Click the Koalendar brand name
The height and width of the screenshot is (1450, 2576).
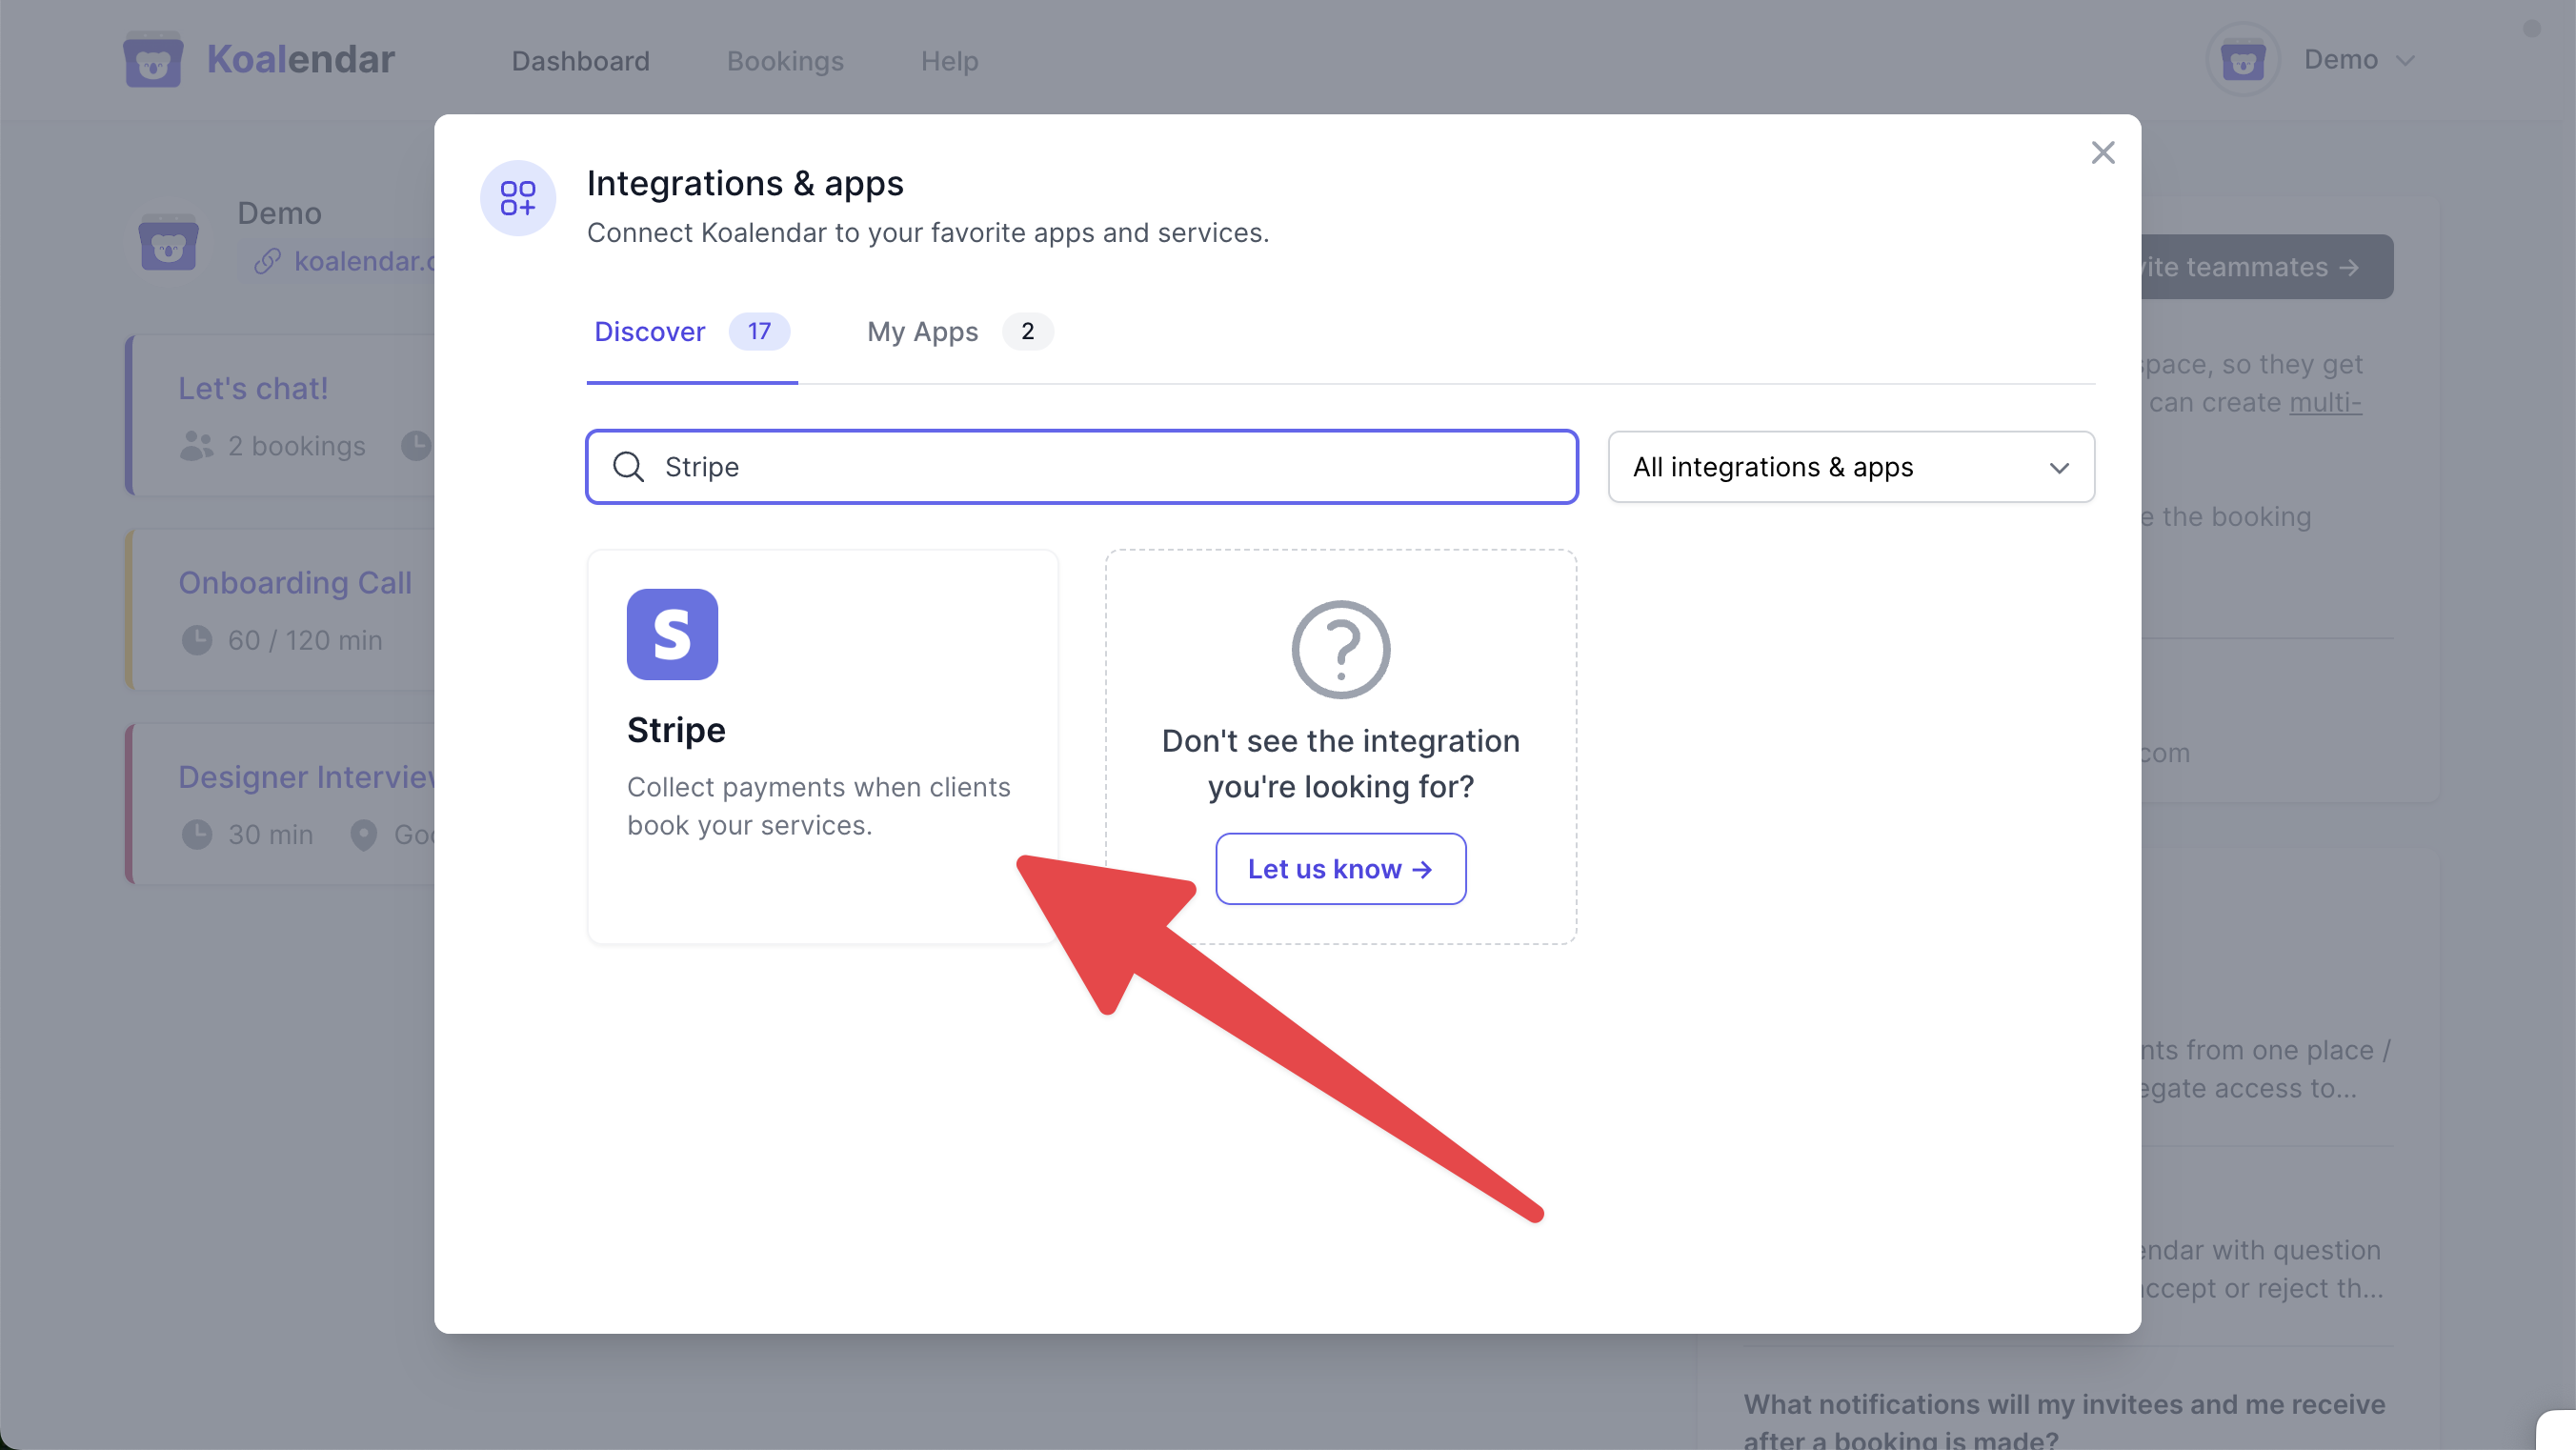tap(301, 60)
